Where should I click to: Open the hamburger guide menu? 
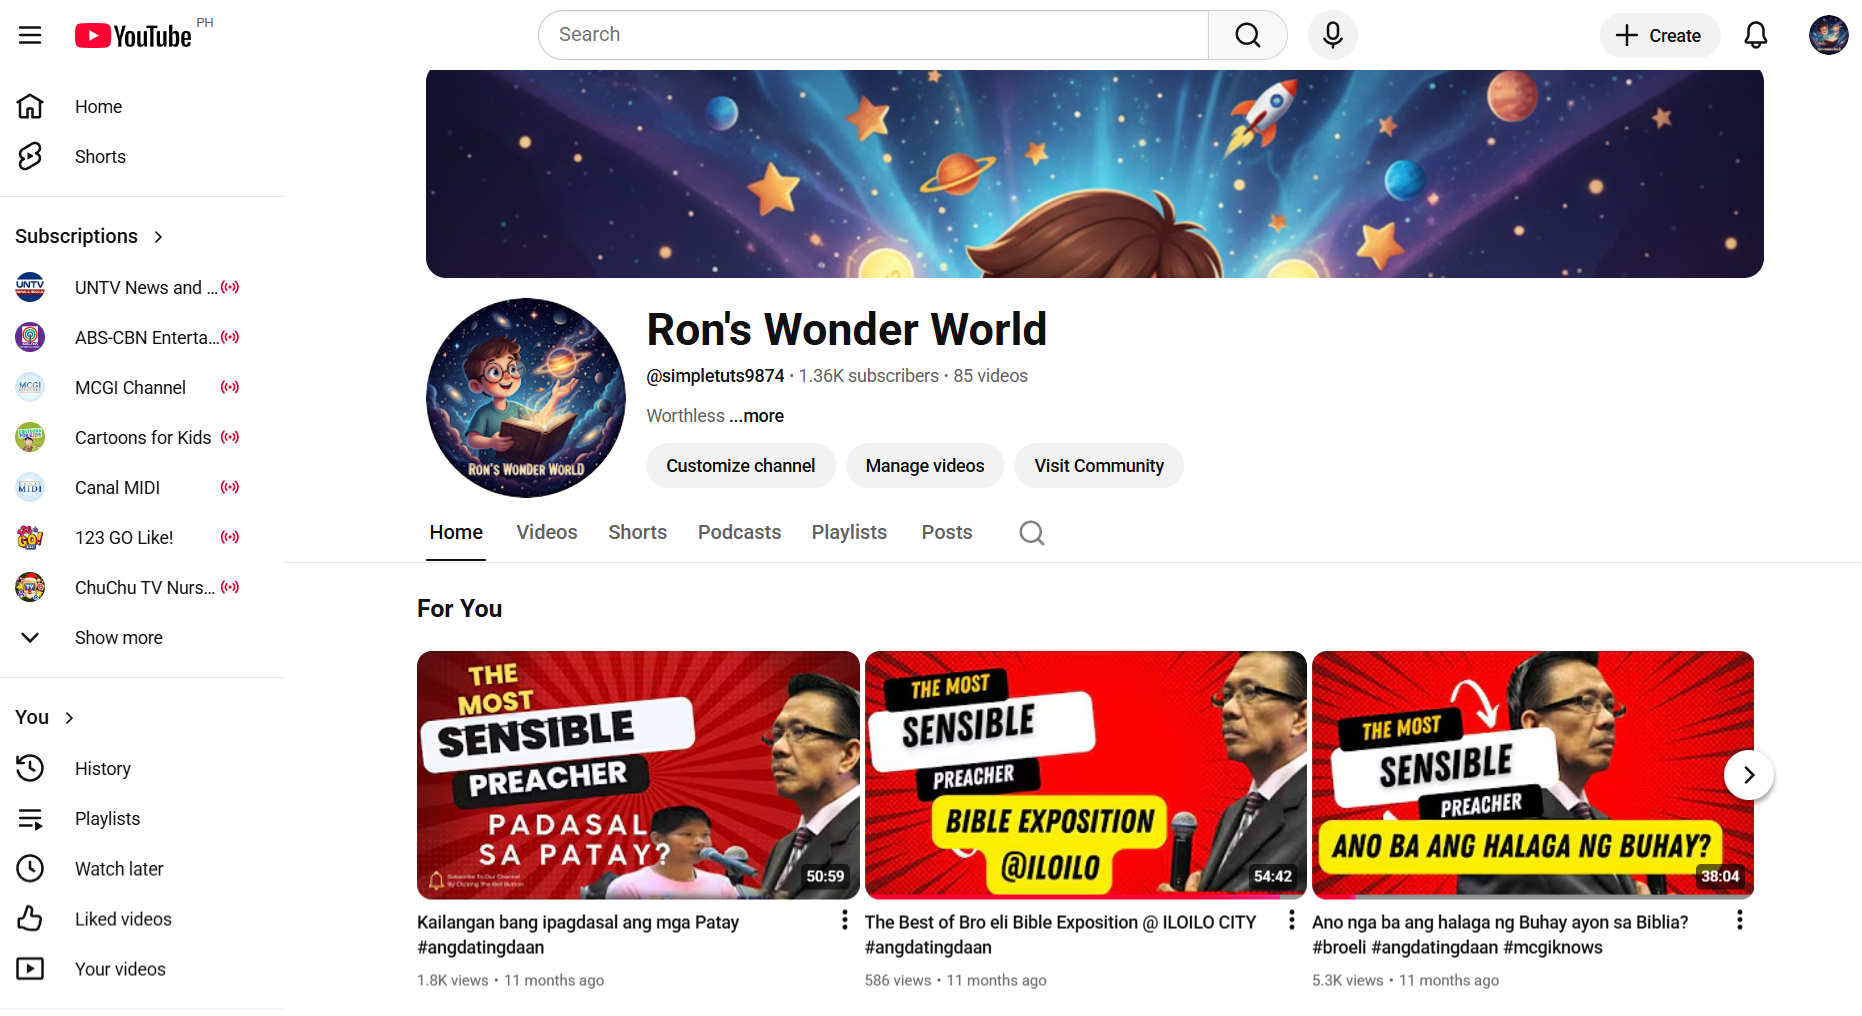click(x=30, y=36)
